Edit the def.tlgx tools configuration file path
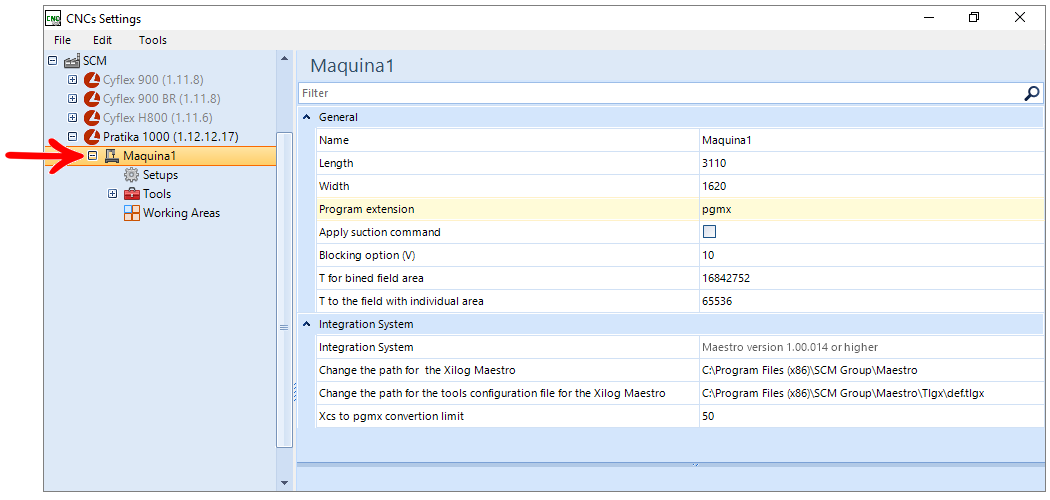 point(871,394)
